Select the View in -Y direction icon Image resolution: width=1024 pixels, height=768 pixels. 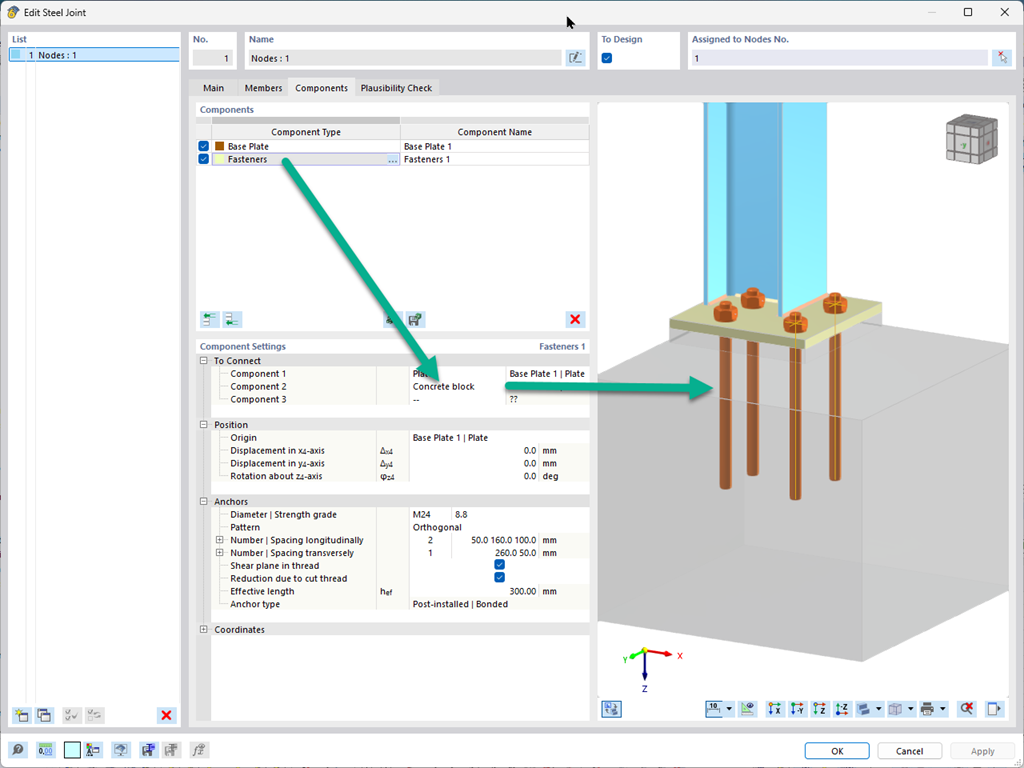pyautogui.click(x=797, y=709)
